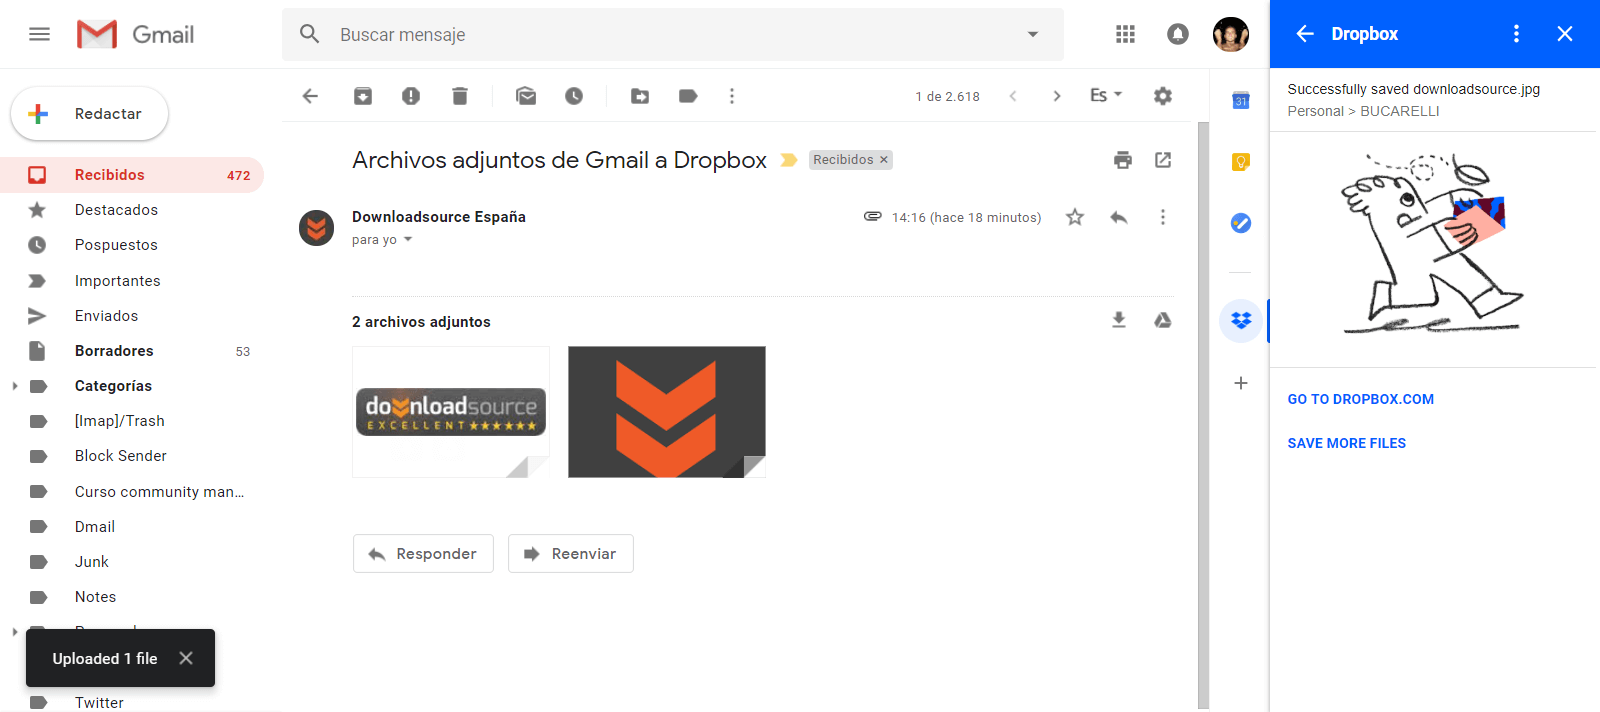Open the Recibidos inbox folder
The image size is (1600, 712).
click(132, 175)
